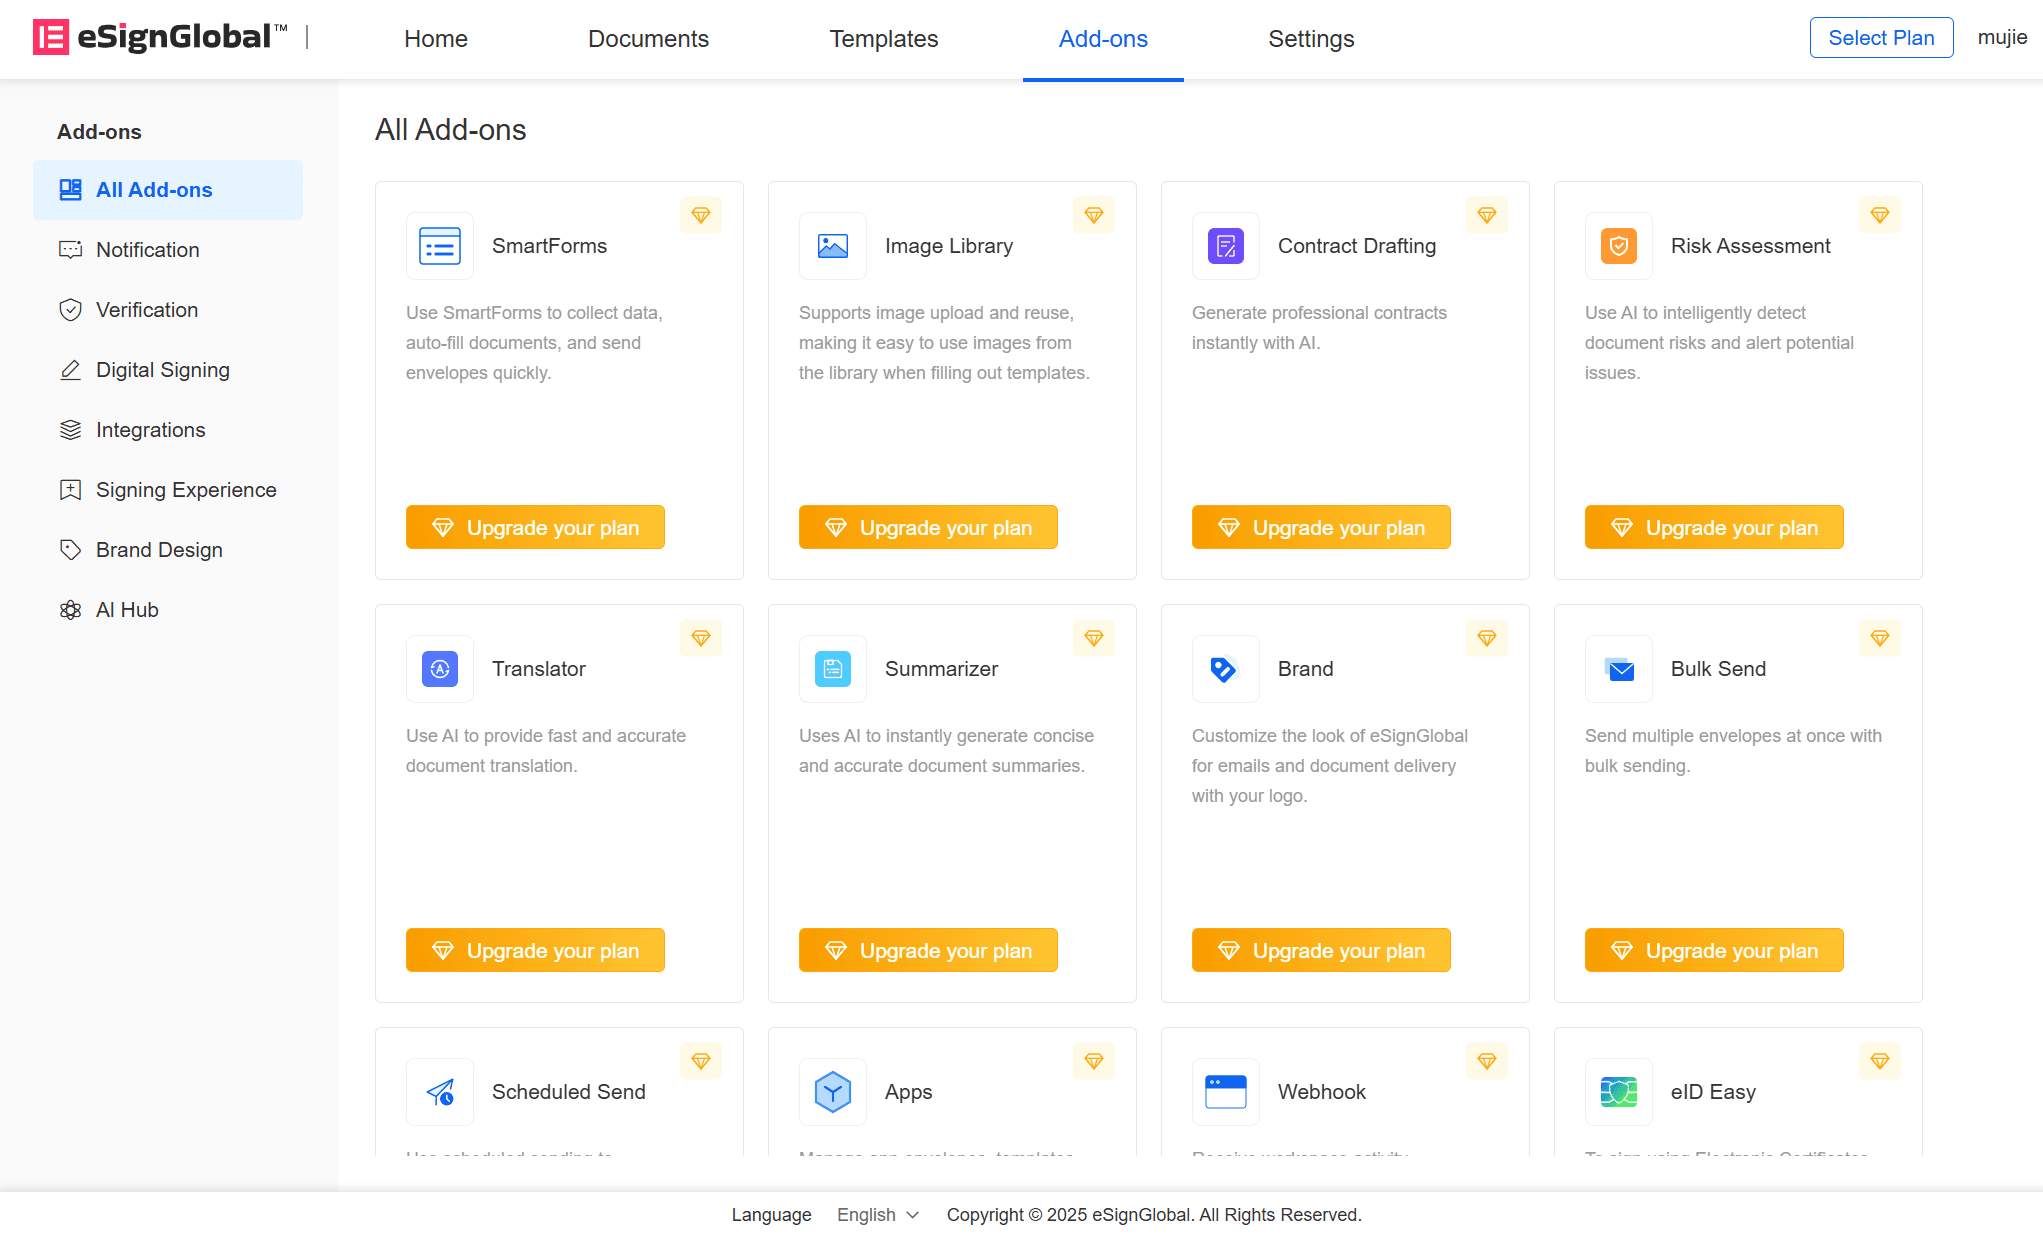Open the Documents tab
2043x1238 pixels.
pyautogui.click(x=648, y=39)
